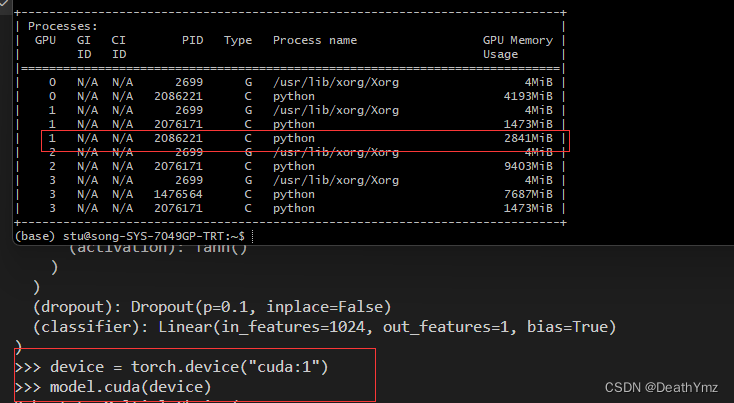Click the 1473MiB value on GPU 3 row
The width and height of the screenshot is (734, 403).
(x=528, y=208)
